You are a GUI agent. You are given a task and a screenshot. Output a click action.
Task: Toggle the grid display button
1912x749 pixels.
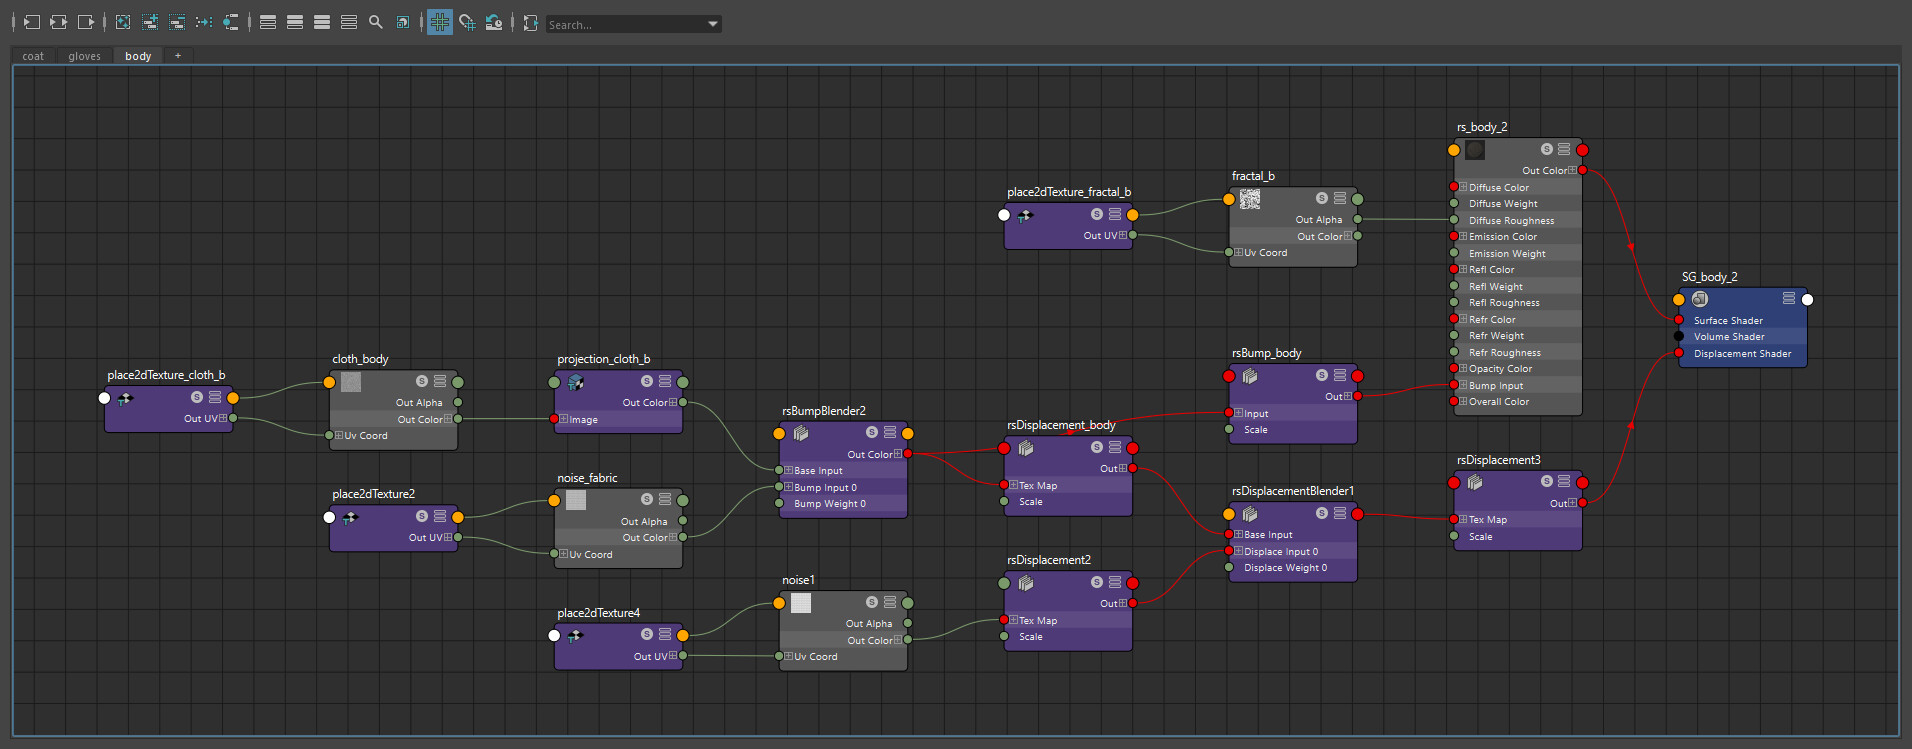click(x=440, y=22)
